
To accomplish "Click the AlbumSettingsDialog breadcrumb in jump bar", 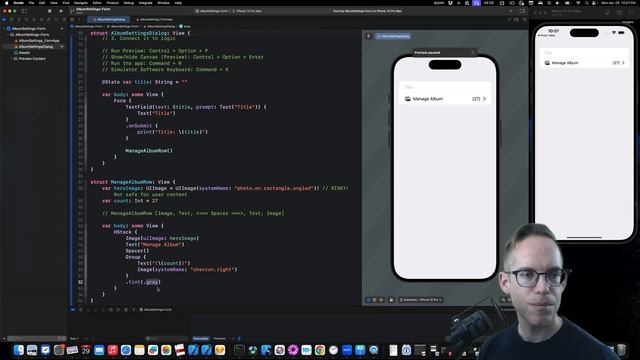I will [x=160, y=26].
